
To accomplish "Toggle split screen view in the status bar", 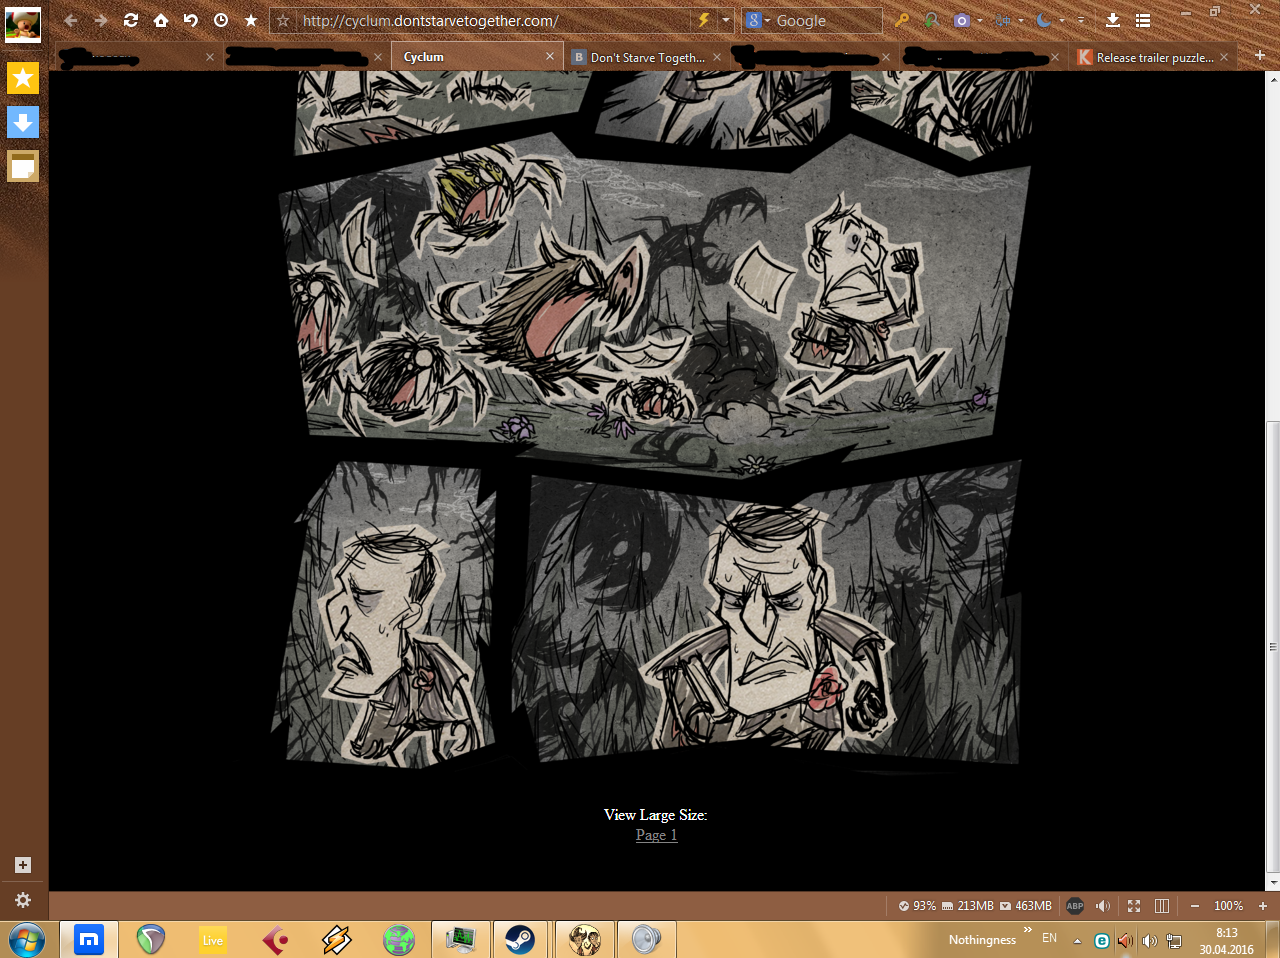I will click(1162, 906).
